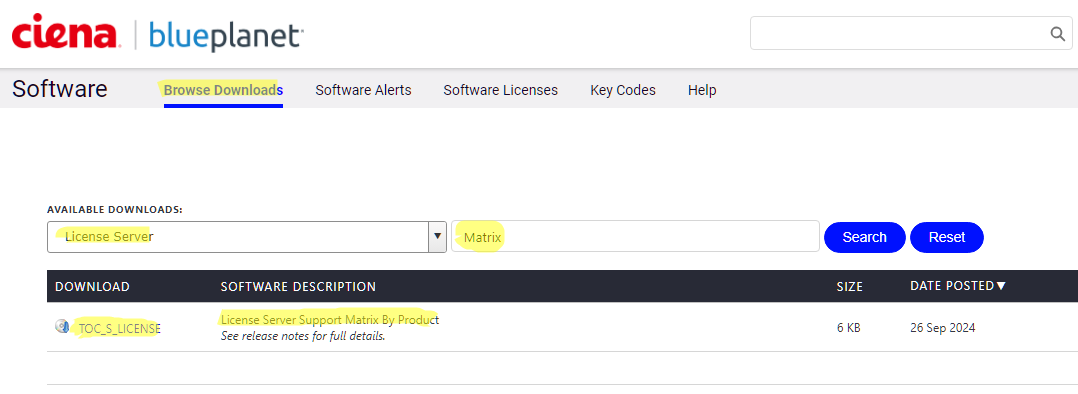Screen dimensions: 1078x394
Task: Sort by Date Posted column arrow
Action: (x=1001, y=285)
